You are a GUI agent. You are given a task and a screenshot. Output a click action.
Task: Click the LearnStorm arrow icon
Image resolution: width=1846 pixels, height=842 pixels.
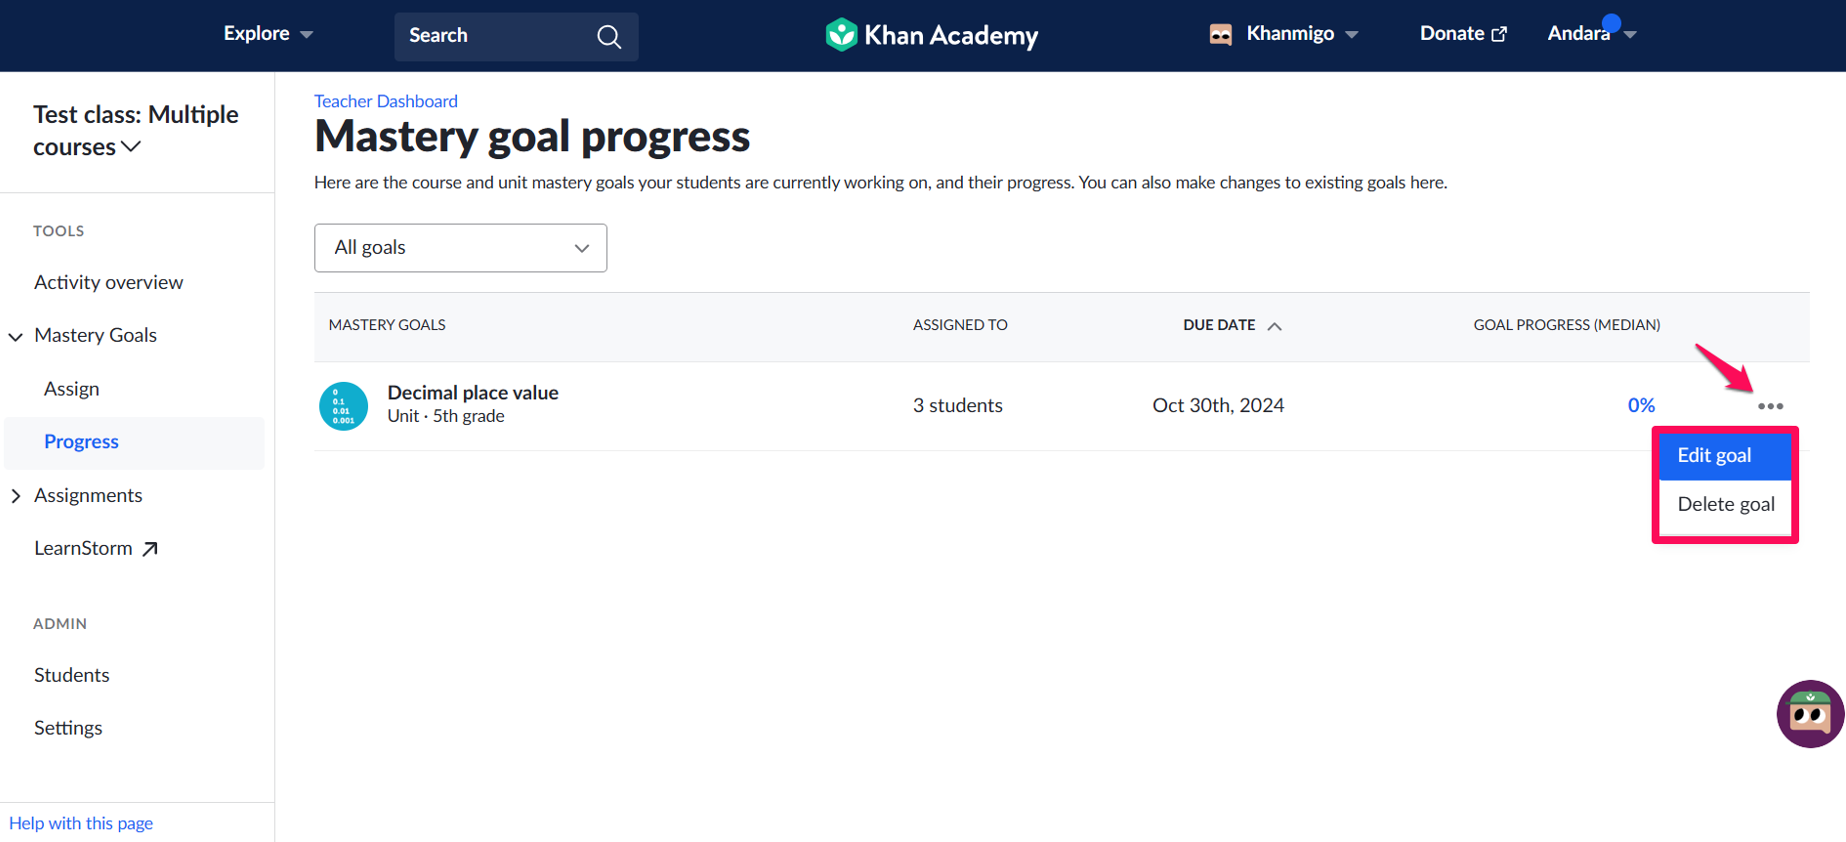click(x=150, y=549)
